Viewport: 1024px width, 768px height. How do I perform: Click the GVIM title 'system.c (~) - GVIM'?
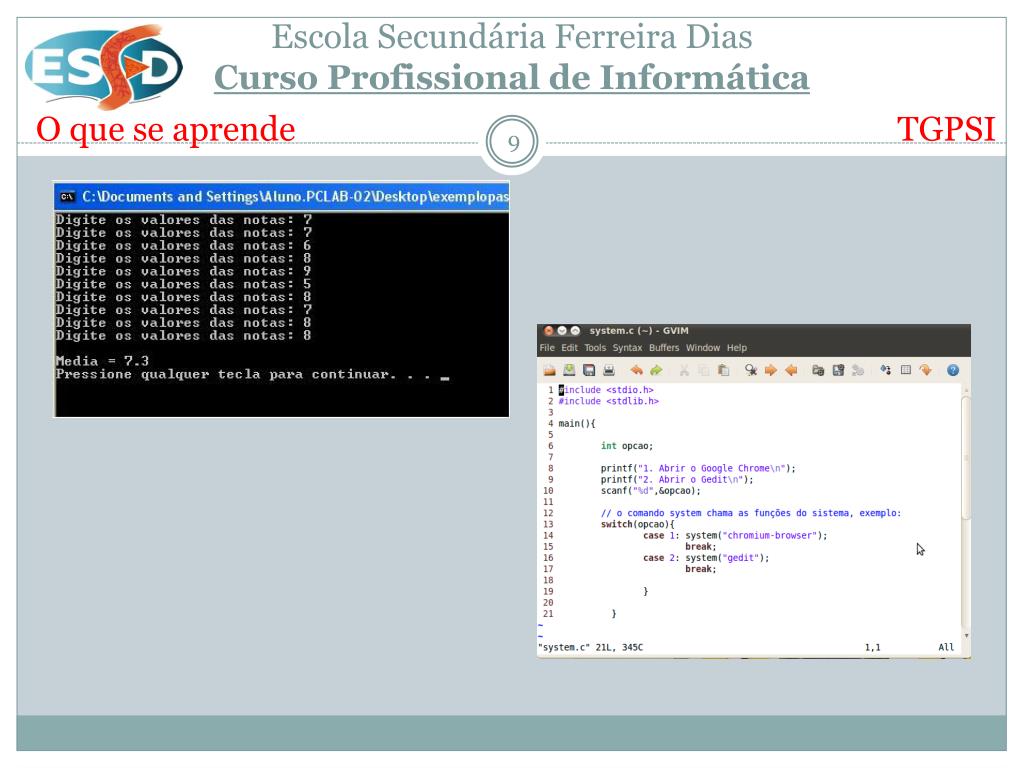639,331
